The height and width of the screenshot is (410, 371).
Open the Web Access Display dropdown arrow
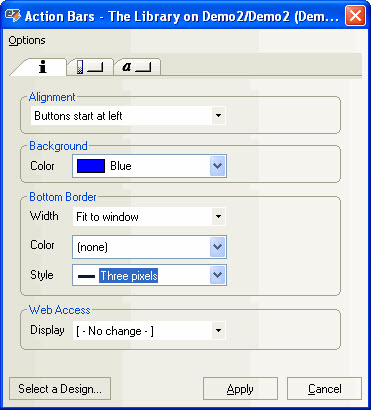click(x=218, y=331)
